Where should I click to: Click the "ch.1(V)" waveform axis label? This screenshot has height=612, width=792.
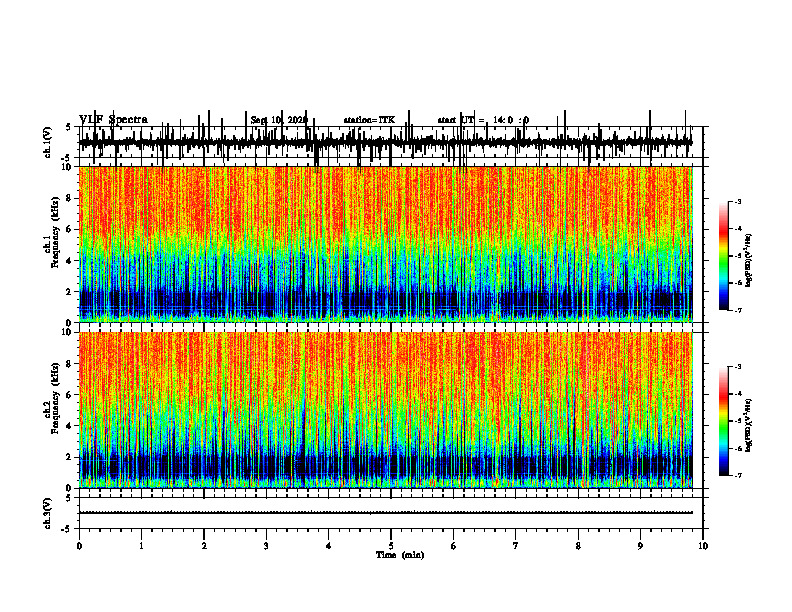pyautogui.click(x=48, y=142)
